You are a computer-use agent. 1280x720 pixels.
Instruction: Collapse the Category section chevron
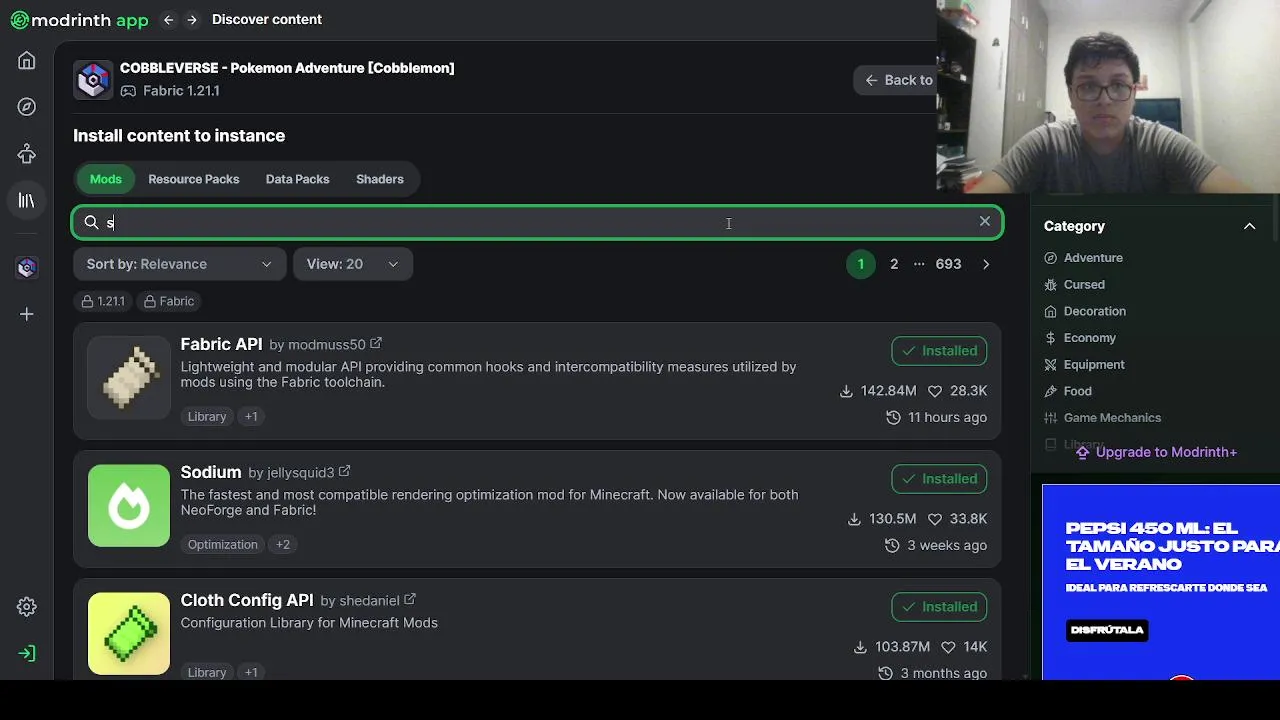click(1249, 226)
